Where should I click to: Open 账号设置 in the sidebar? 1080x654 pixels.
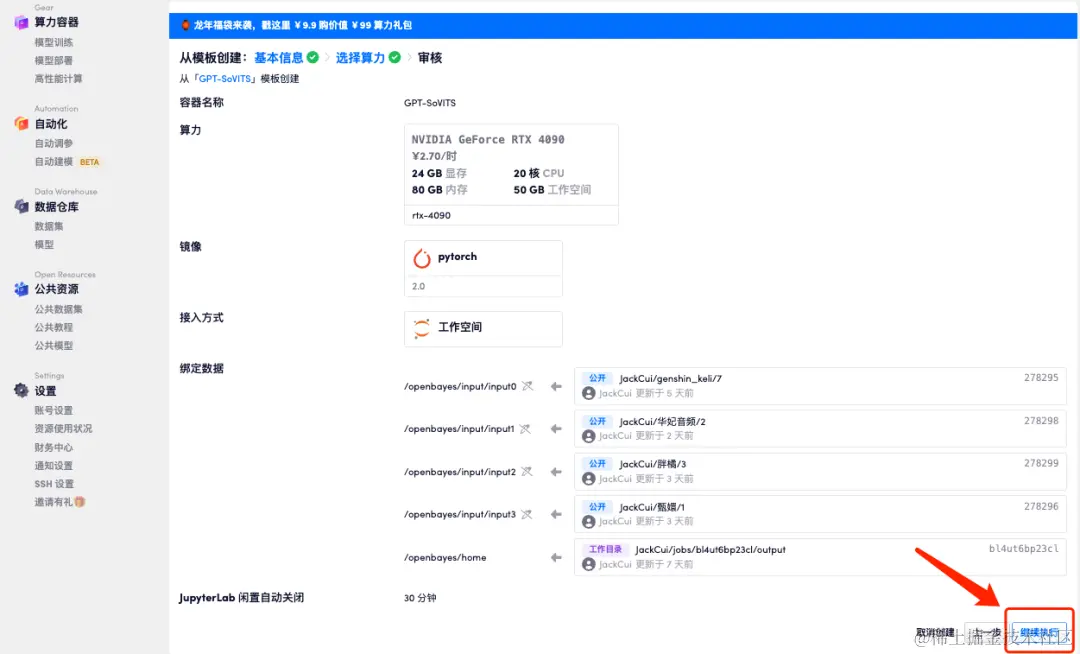(54, 410)
